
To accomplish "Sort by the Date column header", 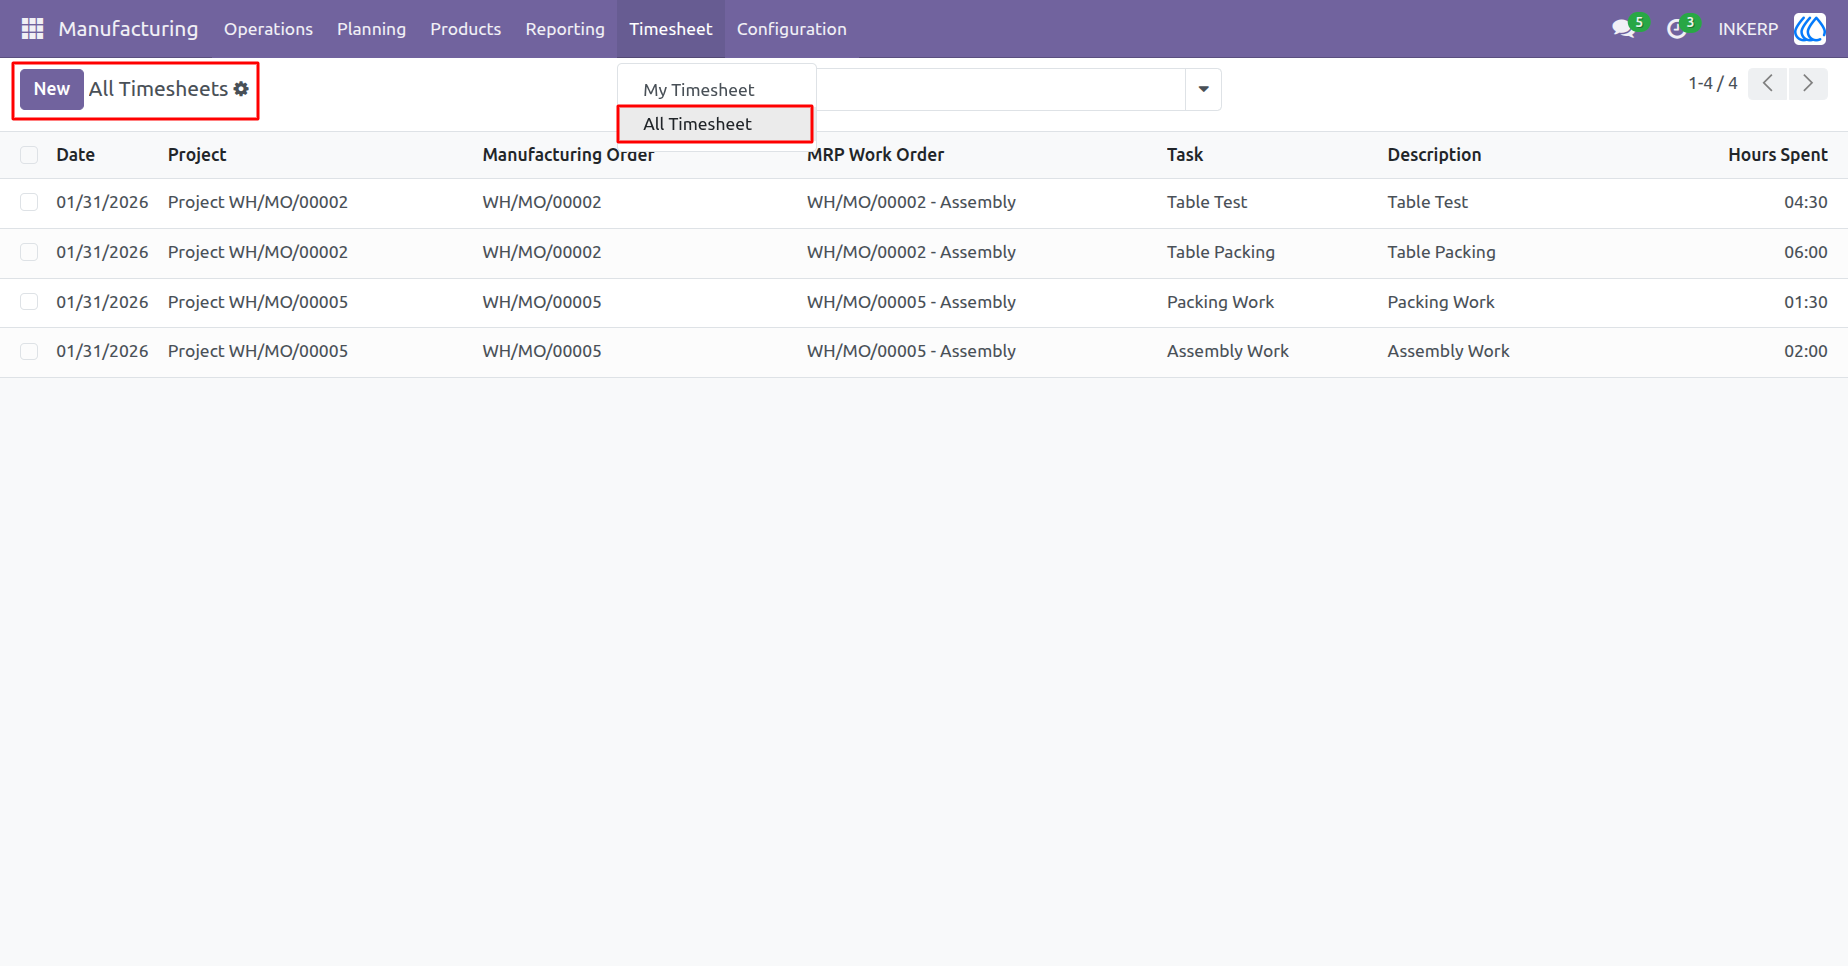I will [76, 155].
